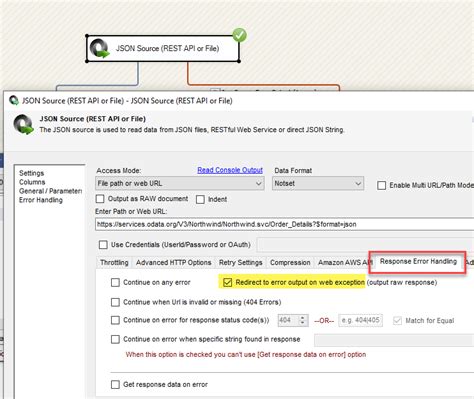Check Continue on error when specific string found

(x=115, y=339)
